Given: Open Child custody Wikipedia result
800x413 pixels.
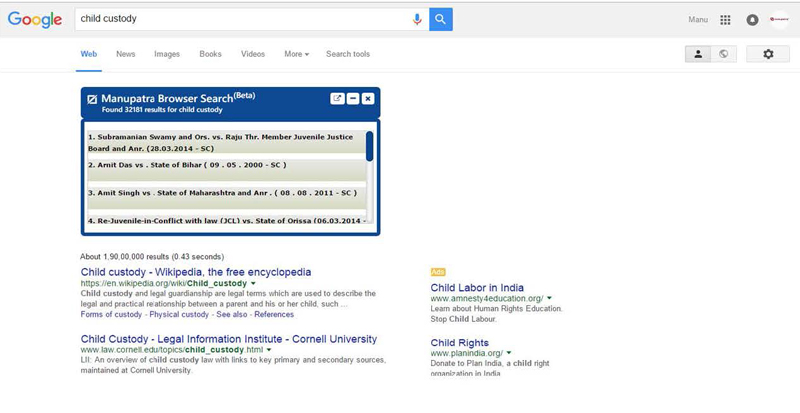Looking at the screenshot, I should 196,272.
